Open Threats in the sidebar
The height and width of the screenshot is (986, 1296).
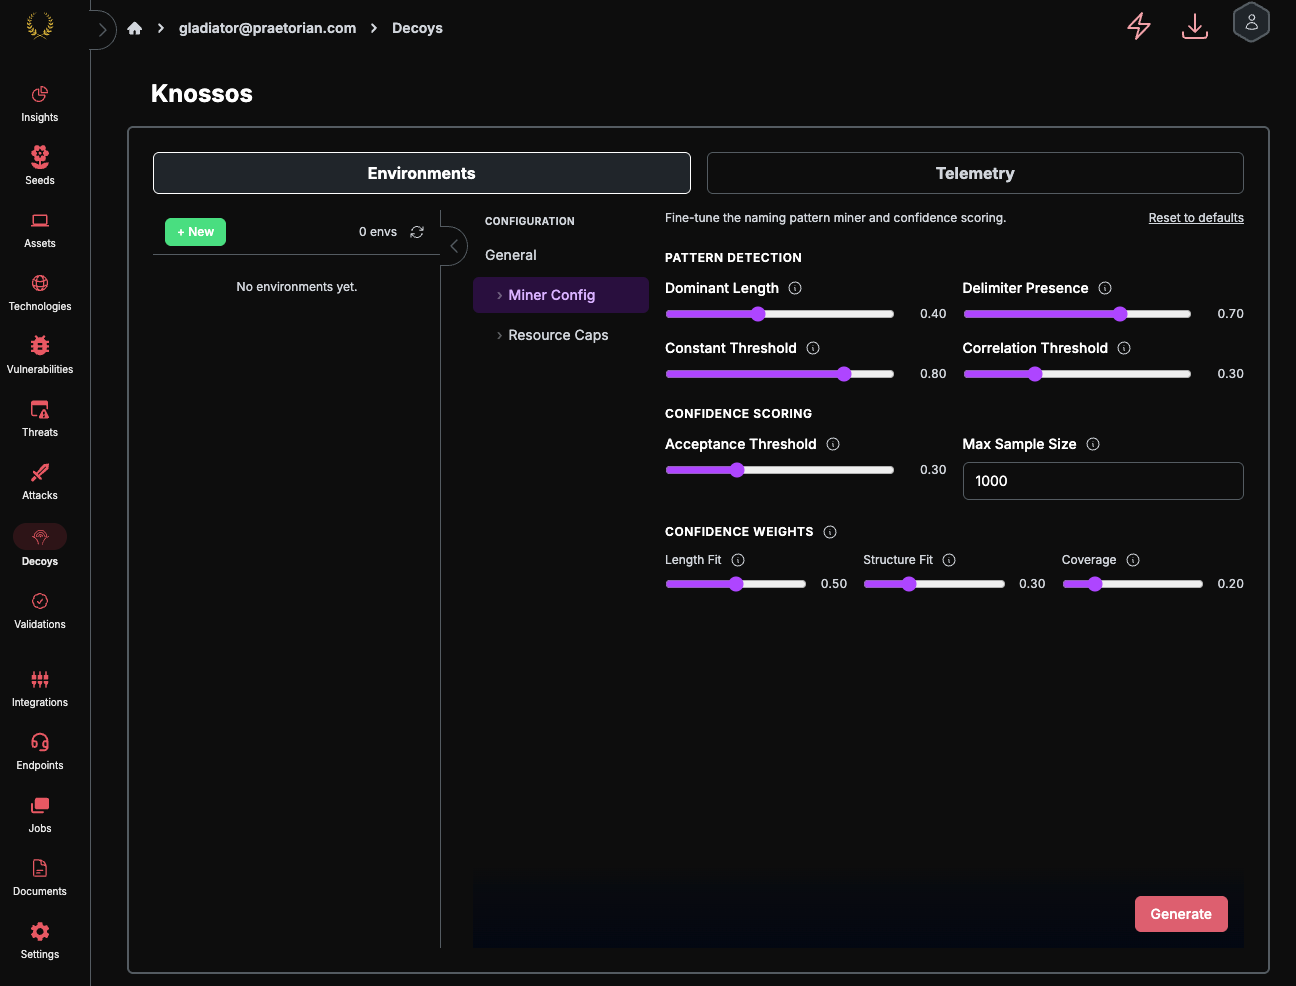click(40, 419)
